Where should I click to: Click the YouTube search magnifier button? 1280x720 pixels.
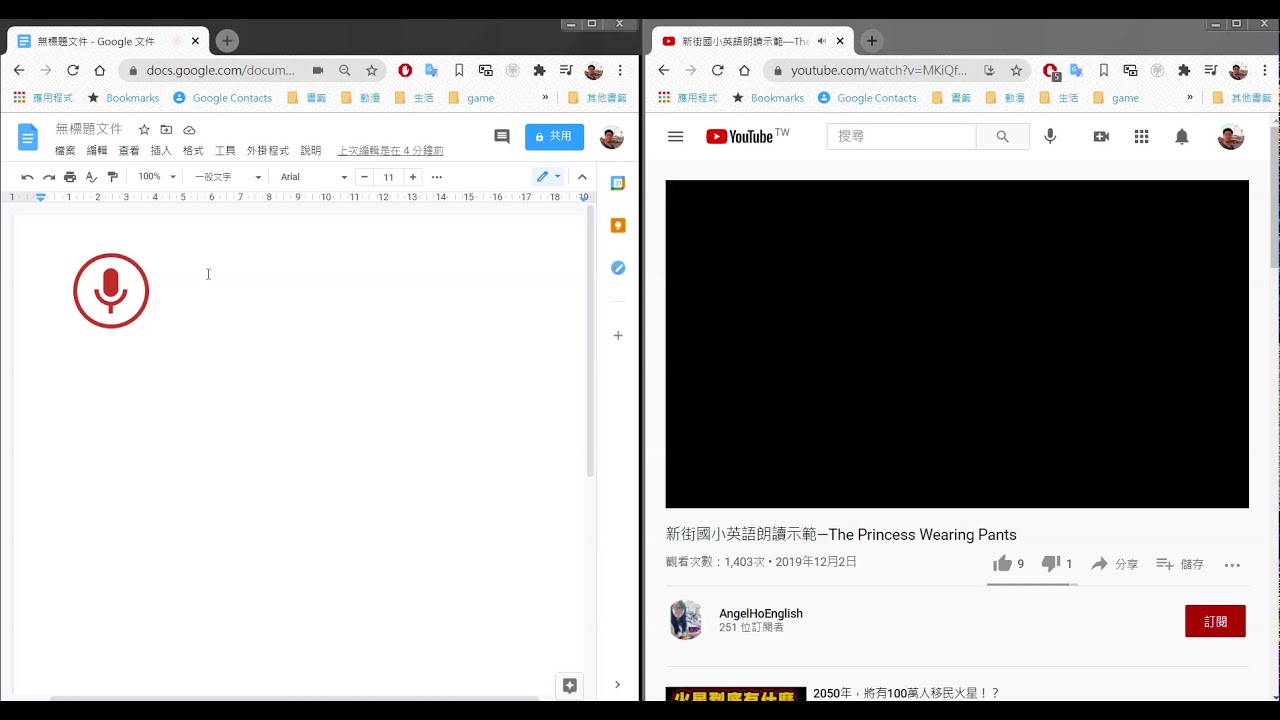[x=1003, y=137]
